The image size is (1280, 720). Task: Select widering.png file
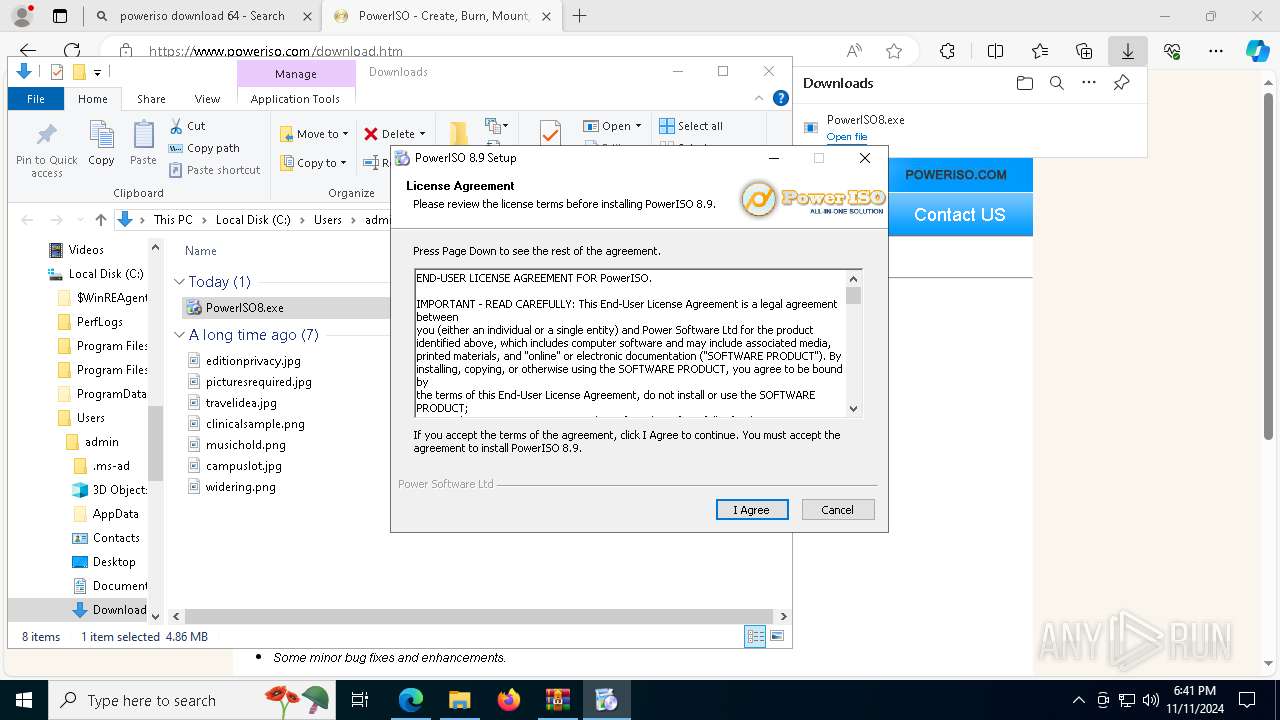coord(240,487)
